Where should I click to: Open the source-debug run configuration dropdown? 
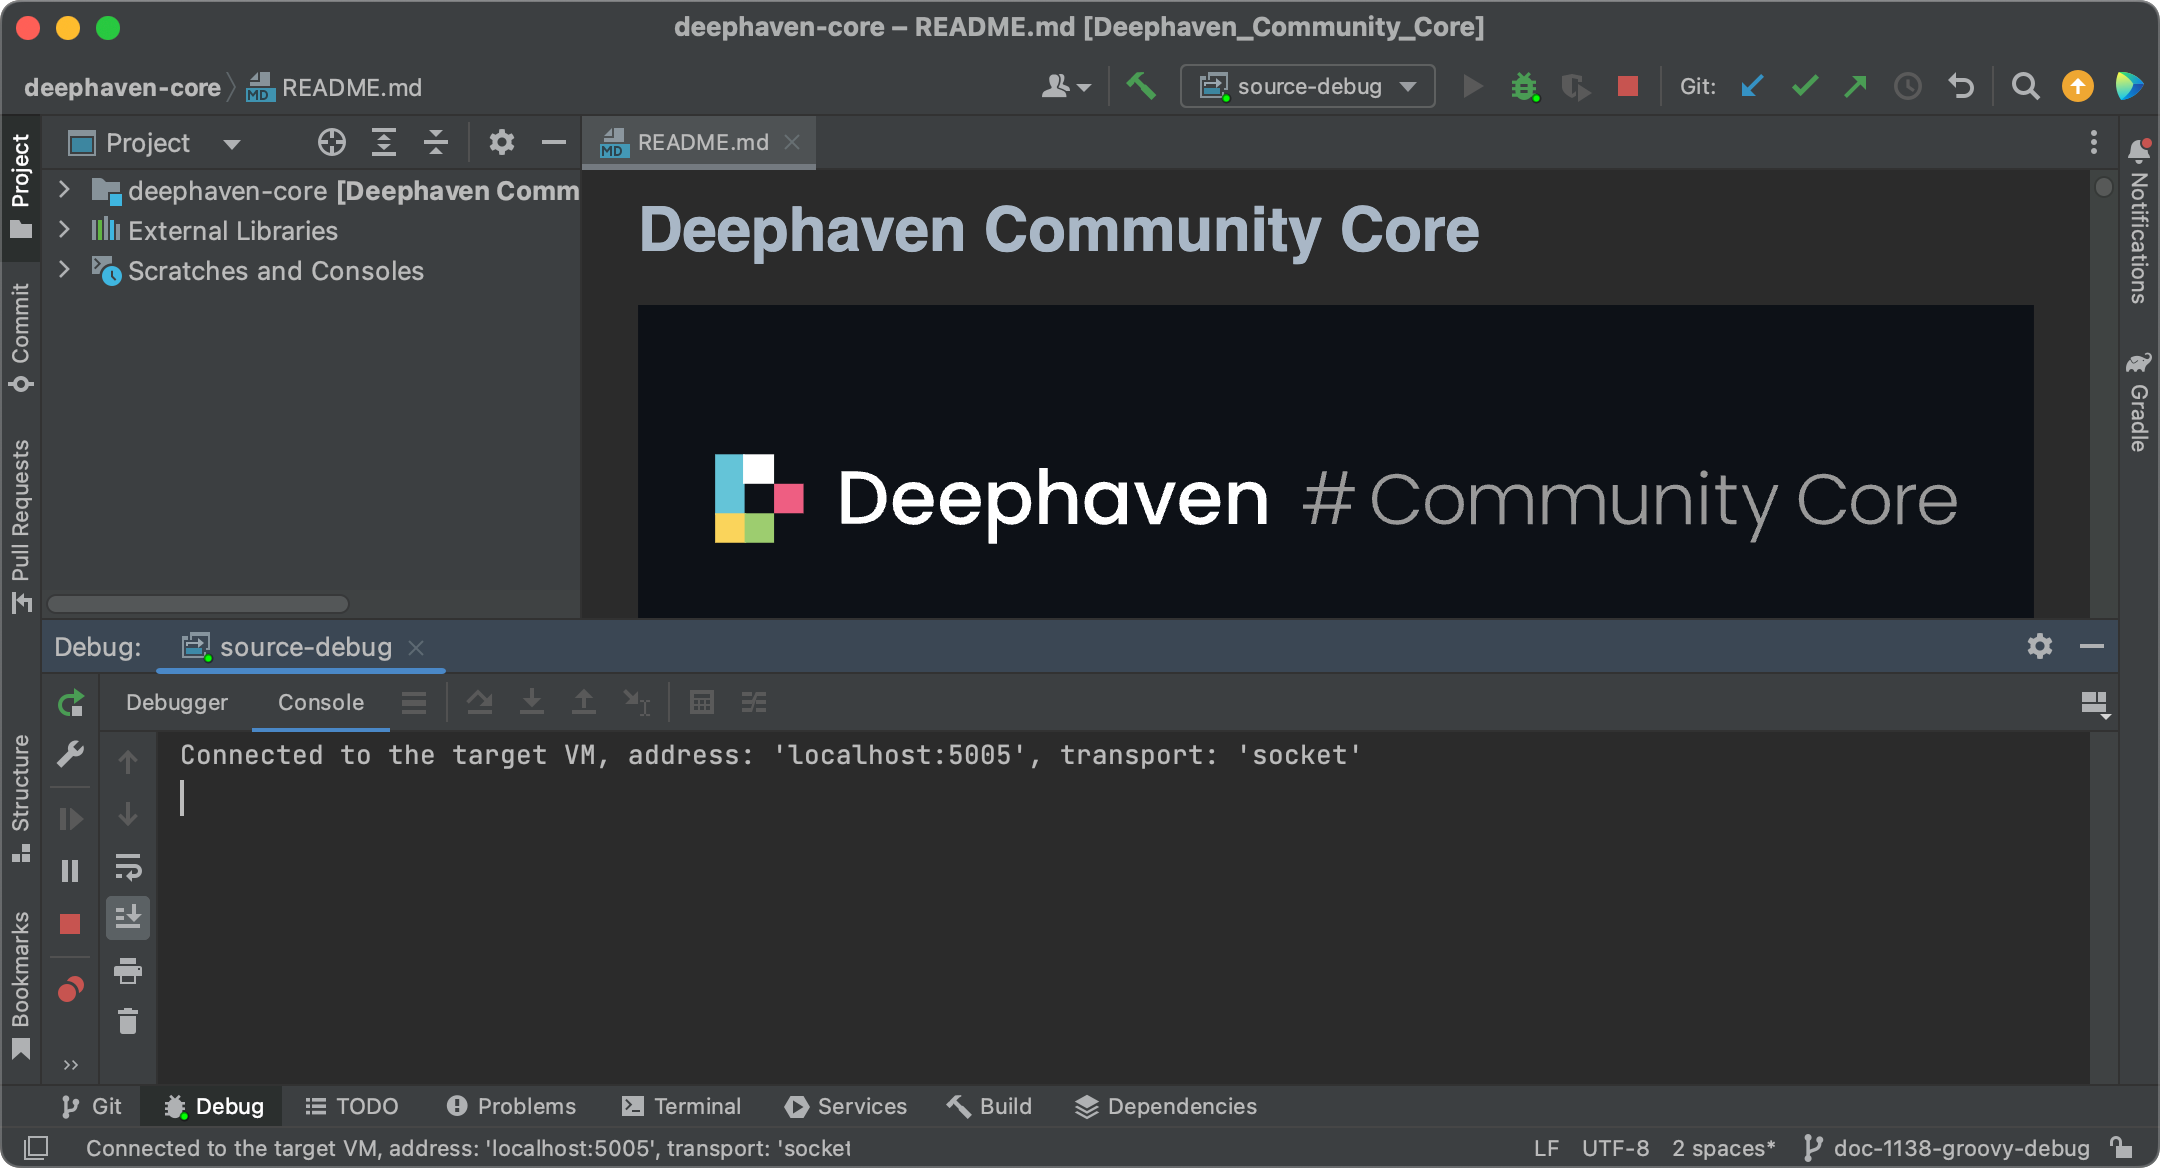tap(1308, 87)
